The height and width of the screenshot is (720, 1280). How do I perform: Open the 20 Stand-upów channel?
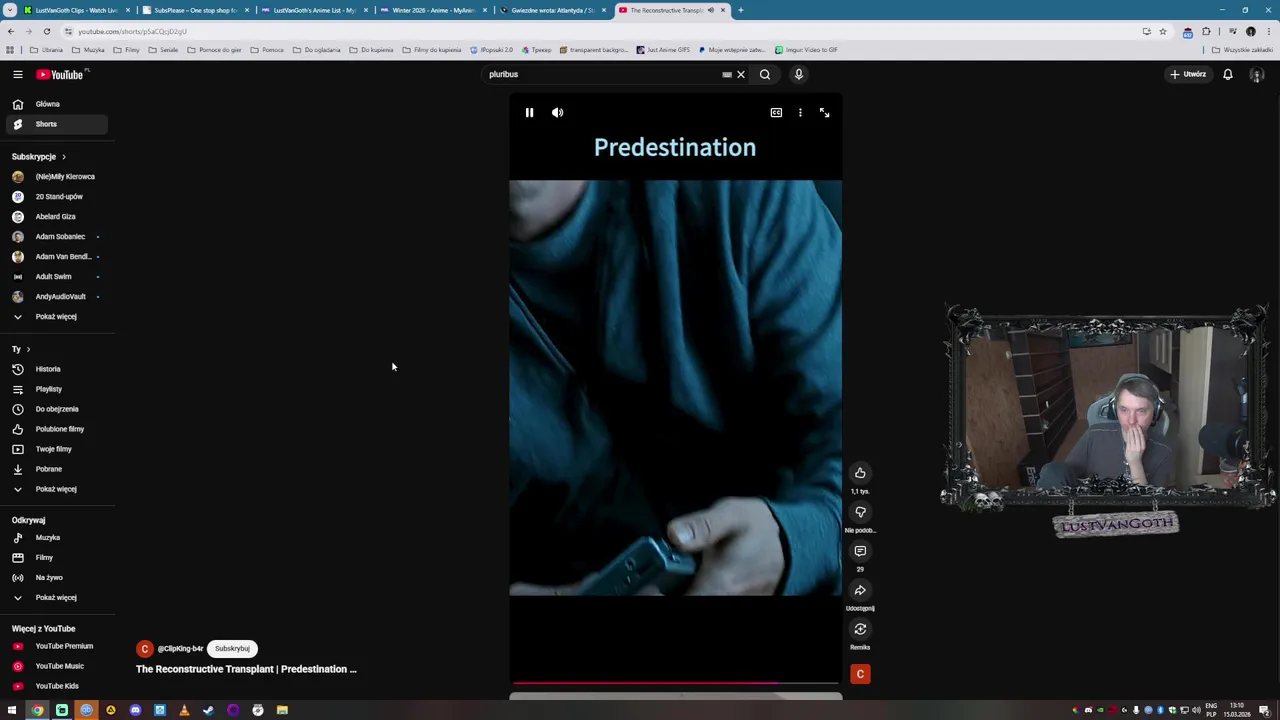tap(56, 197)
